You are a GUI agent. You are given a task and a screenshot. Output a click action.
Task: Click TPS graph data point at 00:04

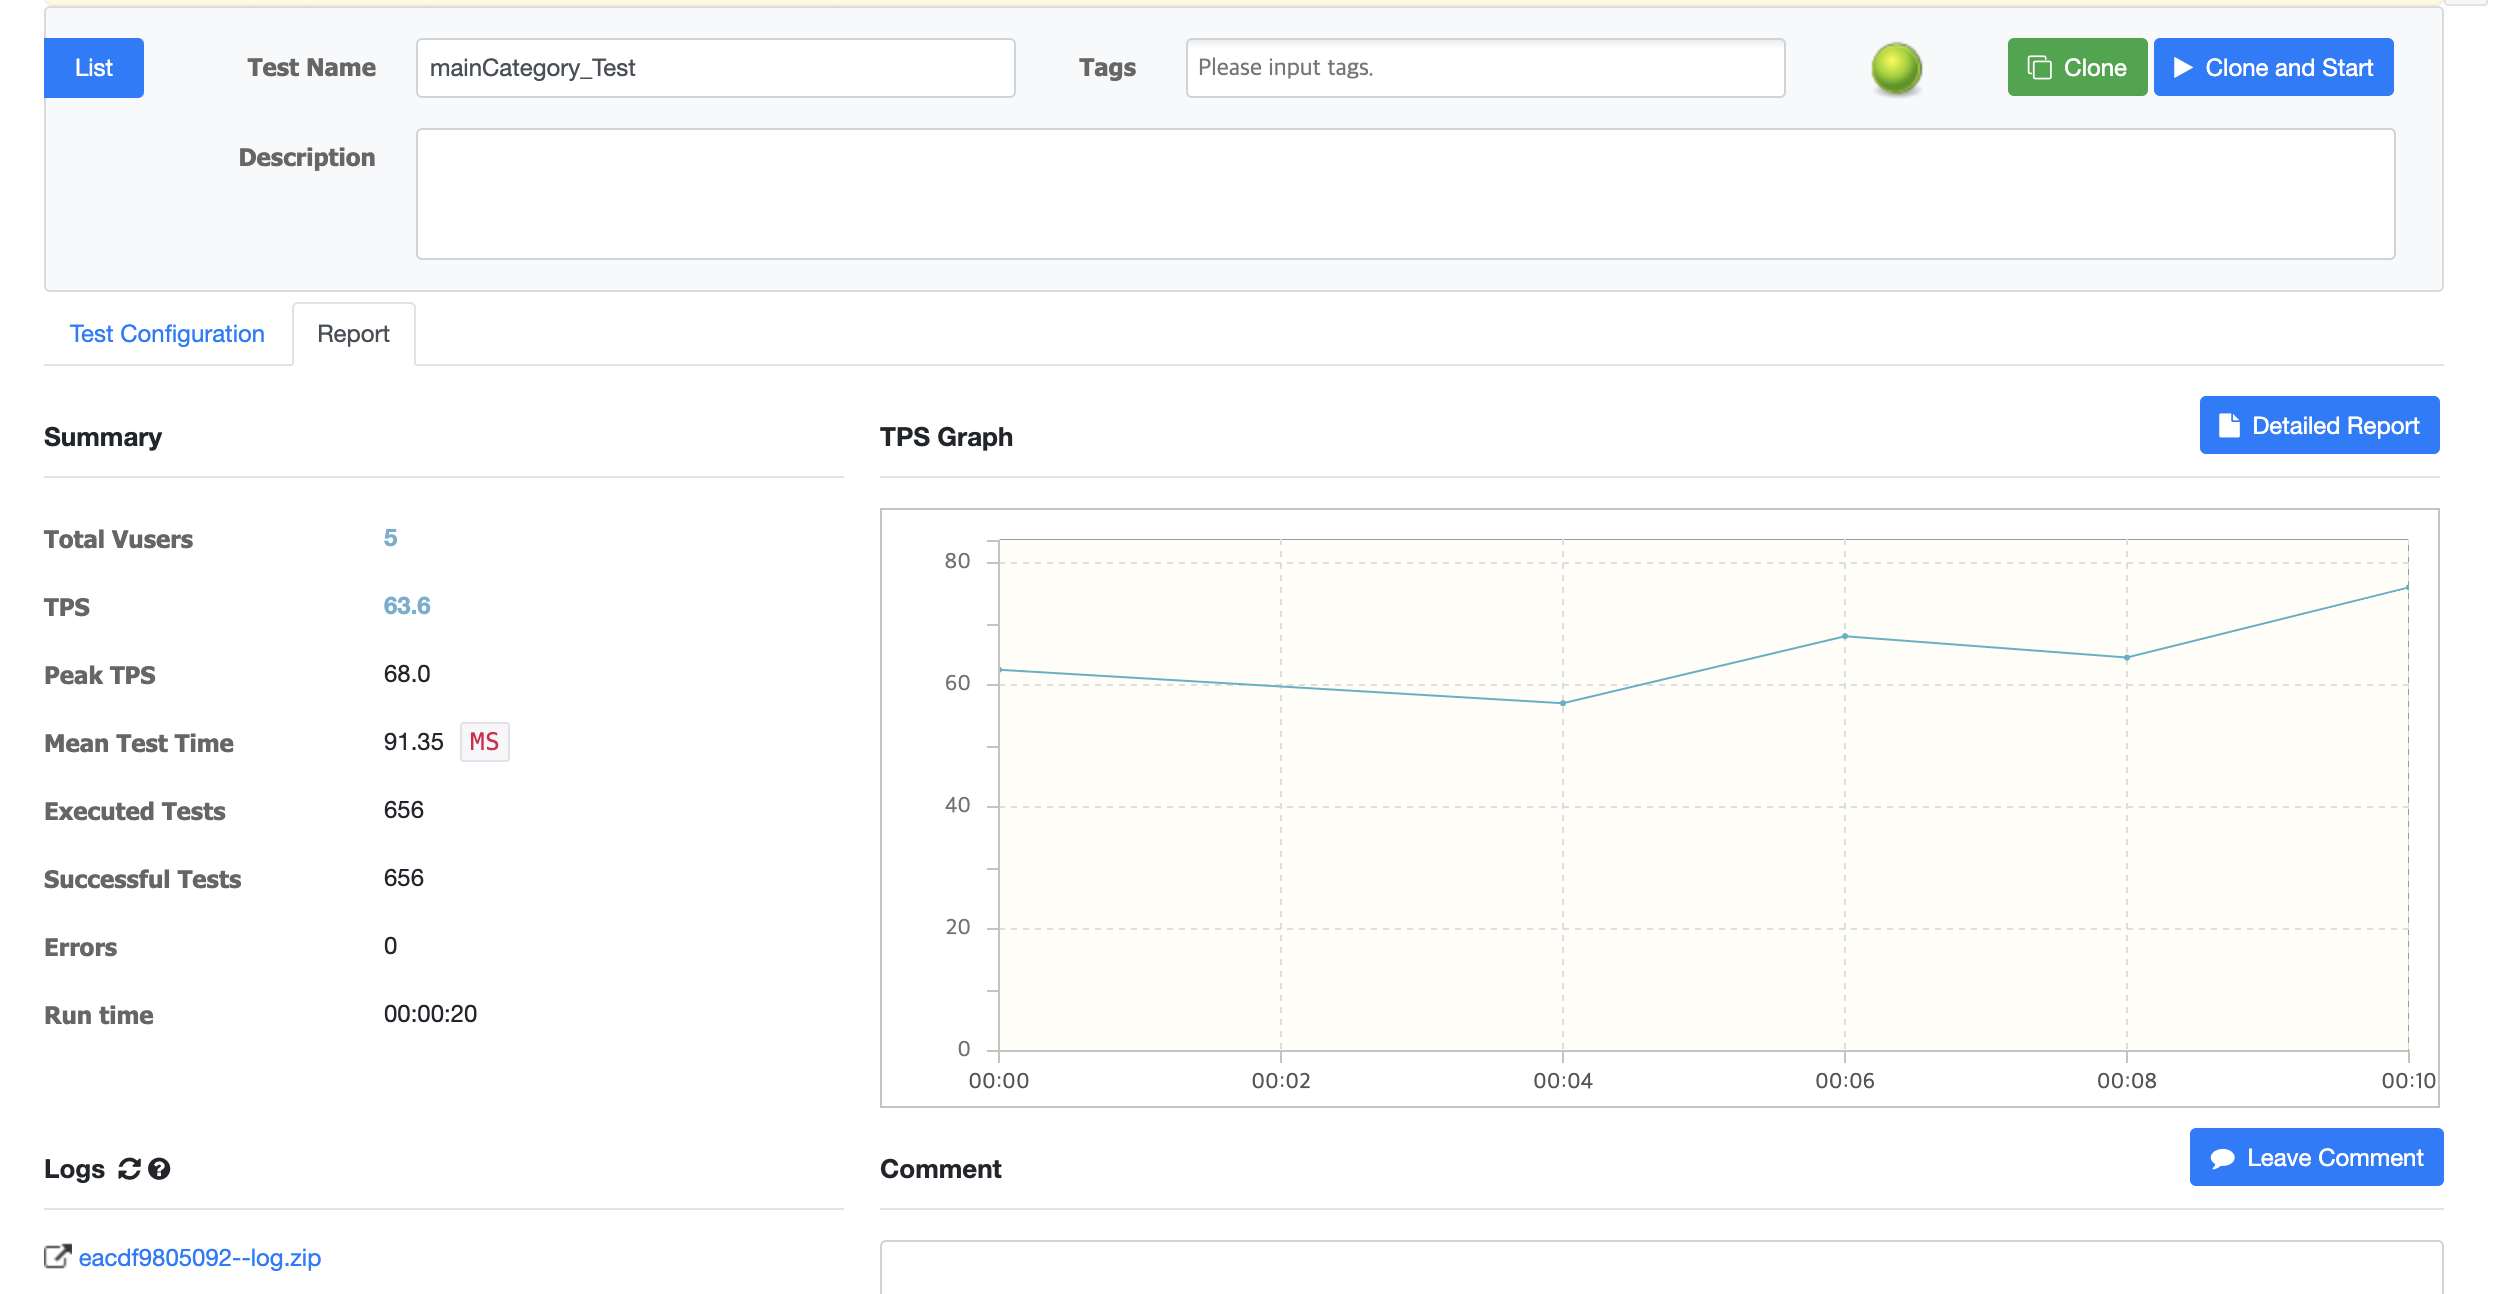(x=1563, y=703)
